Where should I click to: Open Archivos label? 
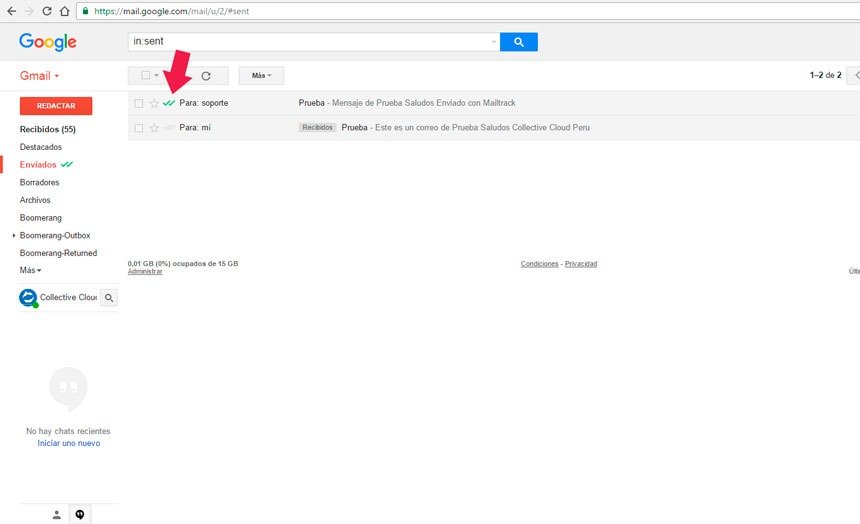(35, 200)
